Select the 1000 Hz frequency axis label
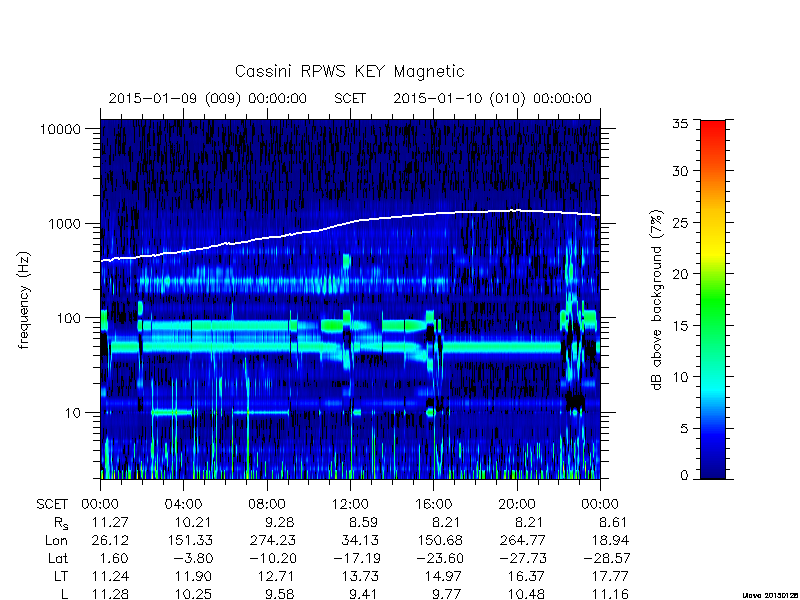The height and width of the screenshot is (600, 800). coord(64,224)
